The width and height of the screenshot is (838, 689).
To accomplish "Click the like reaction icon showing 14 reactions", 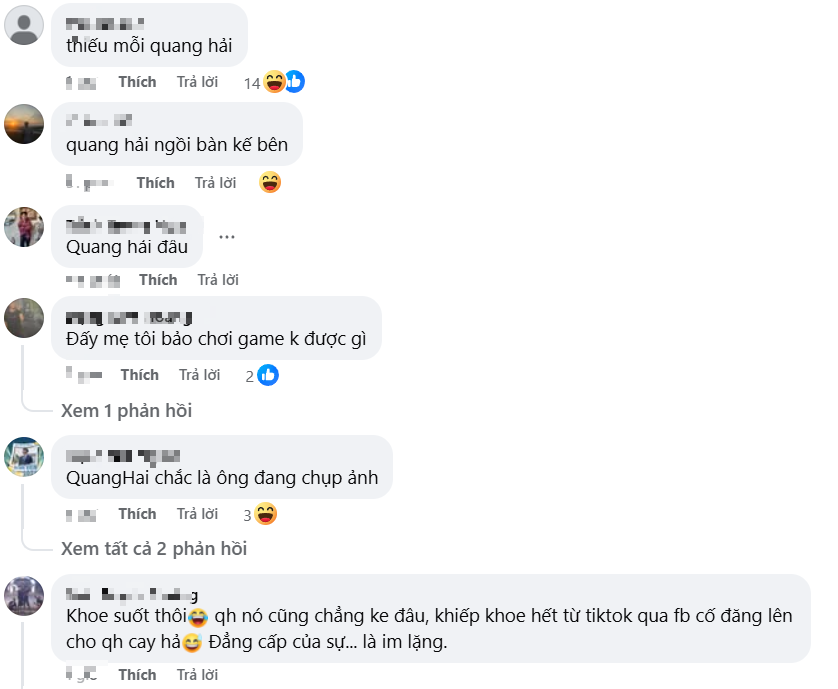I will (294, 82).
